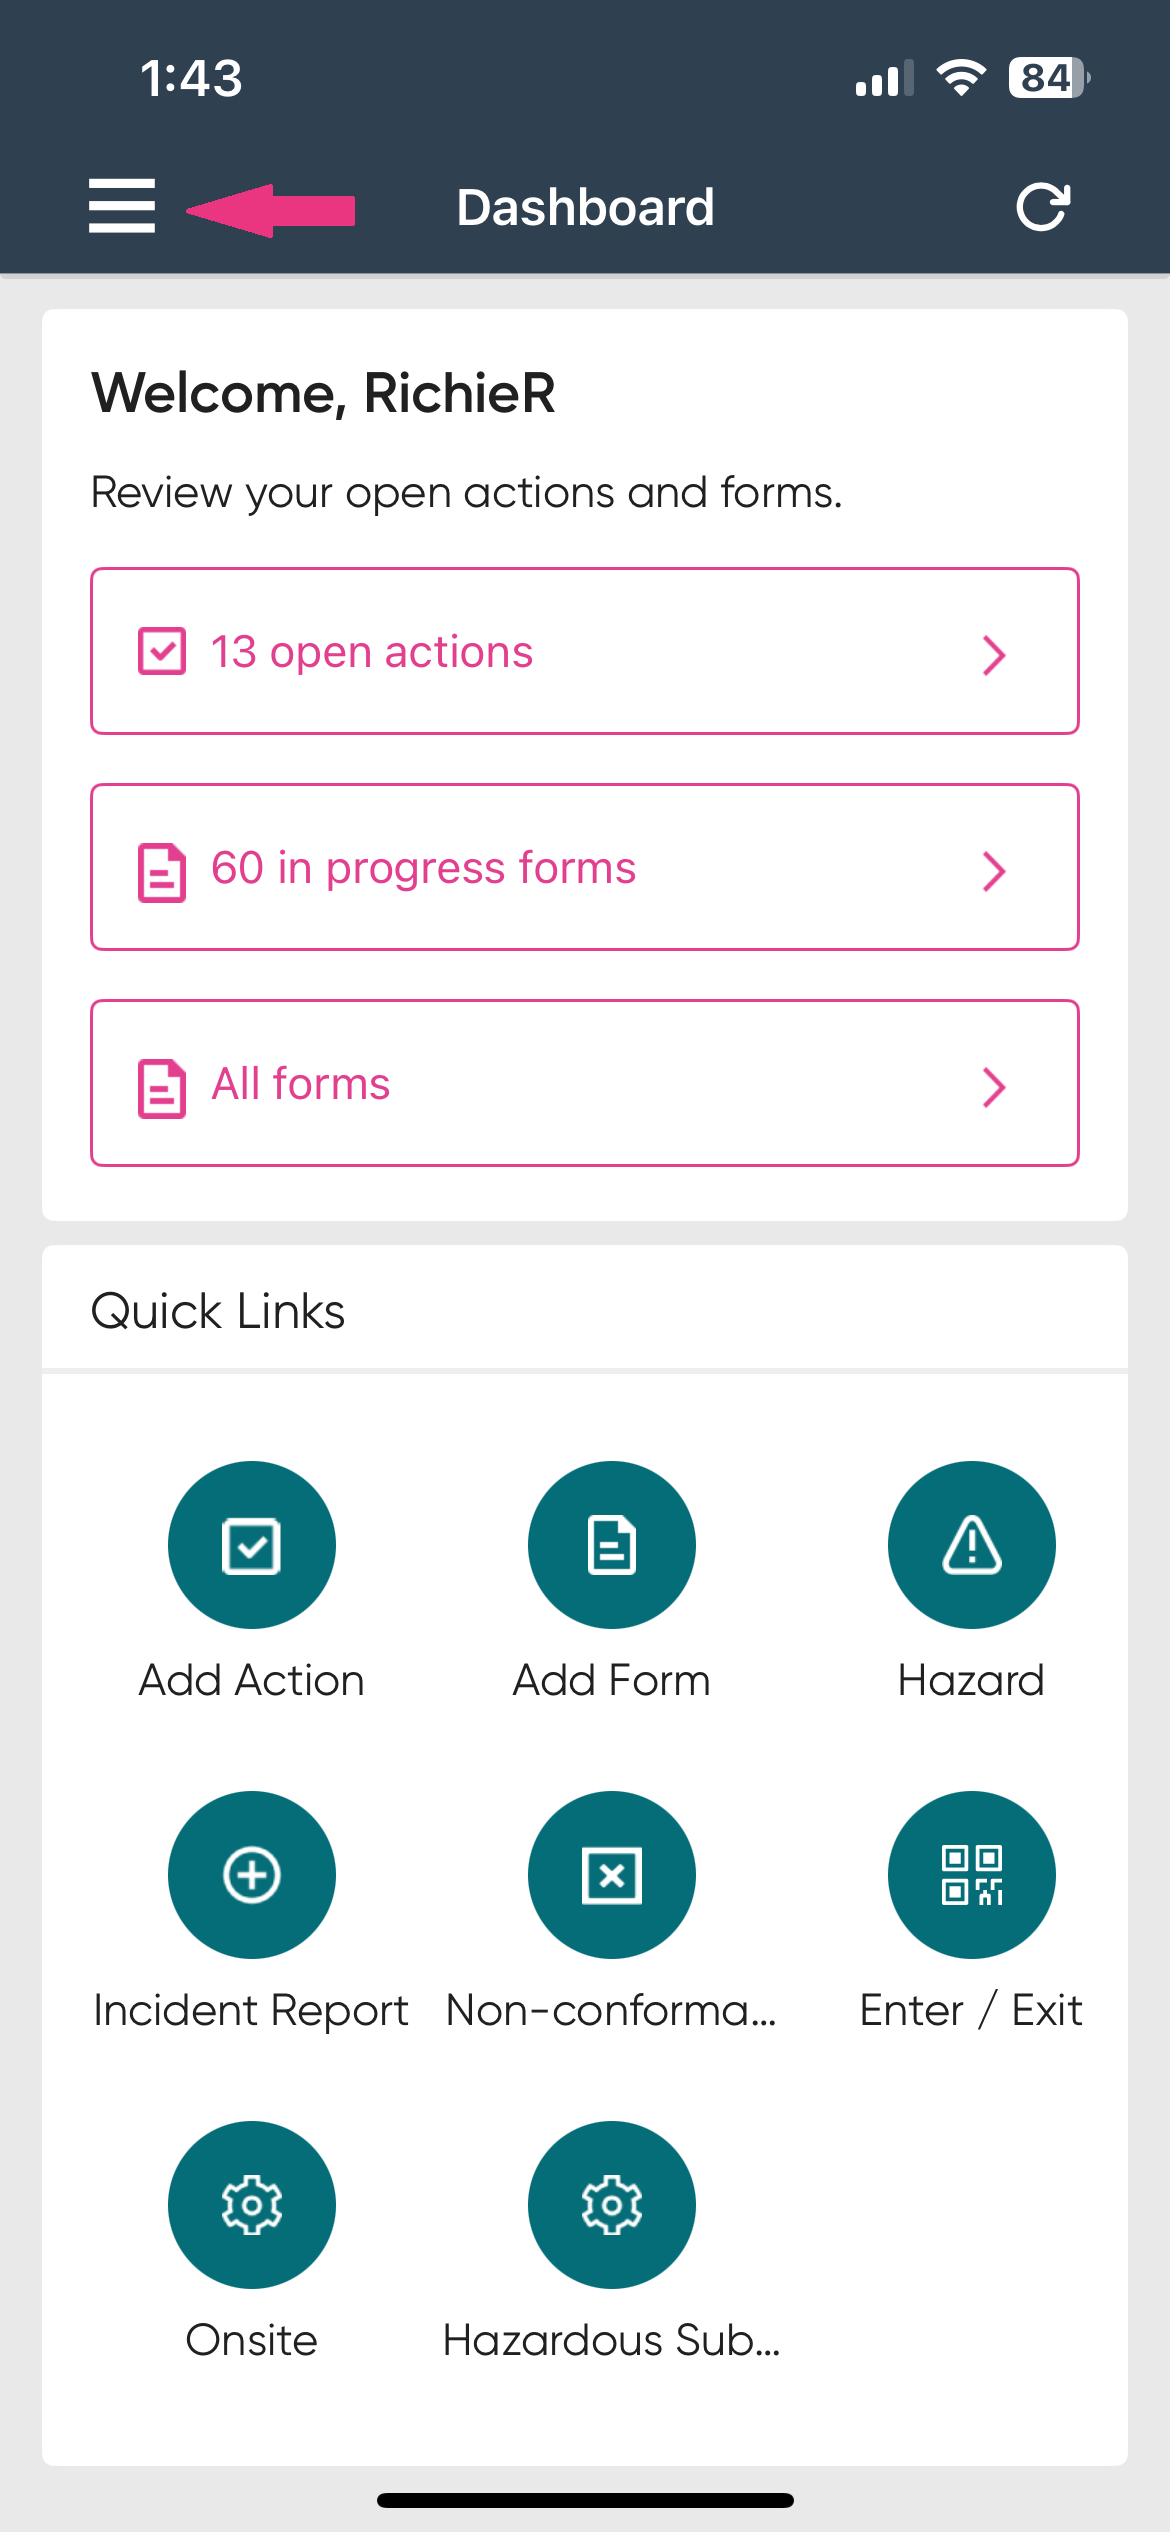View 60 in progress forms

pos(424,868)
